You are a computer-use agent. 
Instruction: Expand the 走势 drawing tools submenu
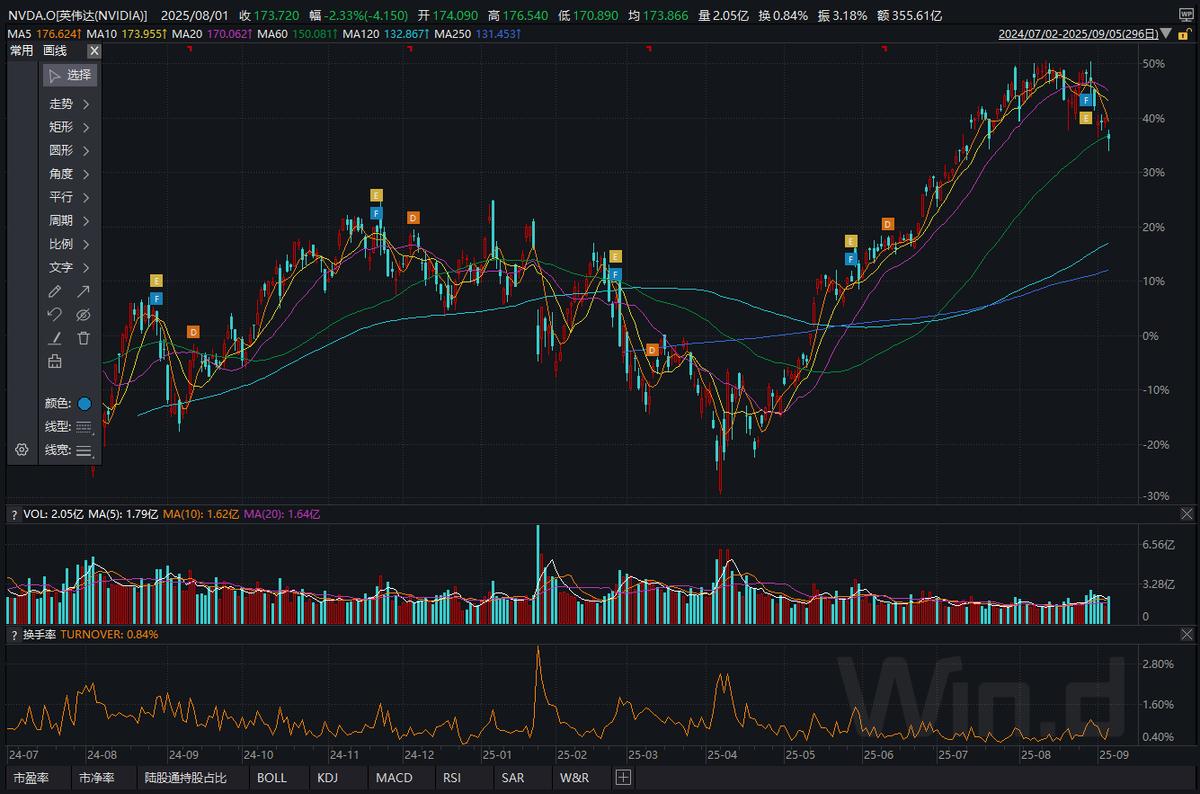point(70,104)
